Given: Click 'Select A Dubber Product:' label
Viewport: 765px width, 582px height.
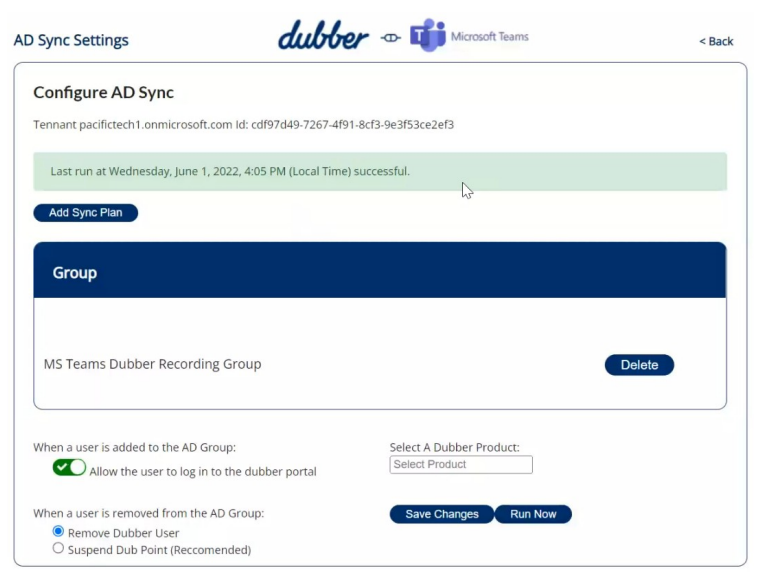Looking at the screenshot, I should (x=455, y=447).
